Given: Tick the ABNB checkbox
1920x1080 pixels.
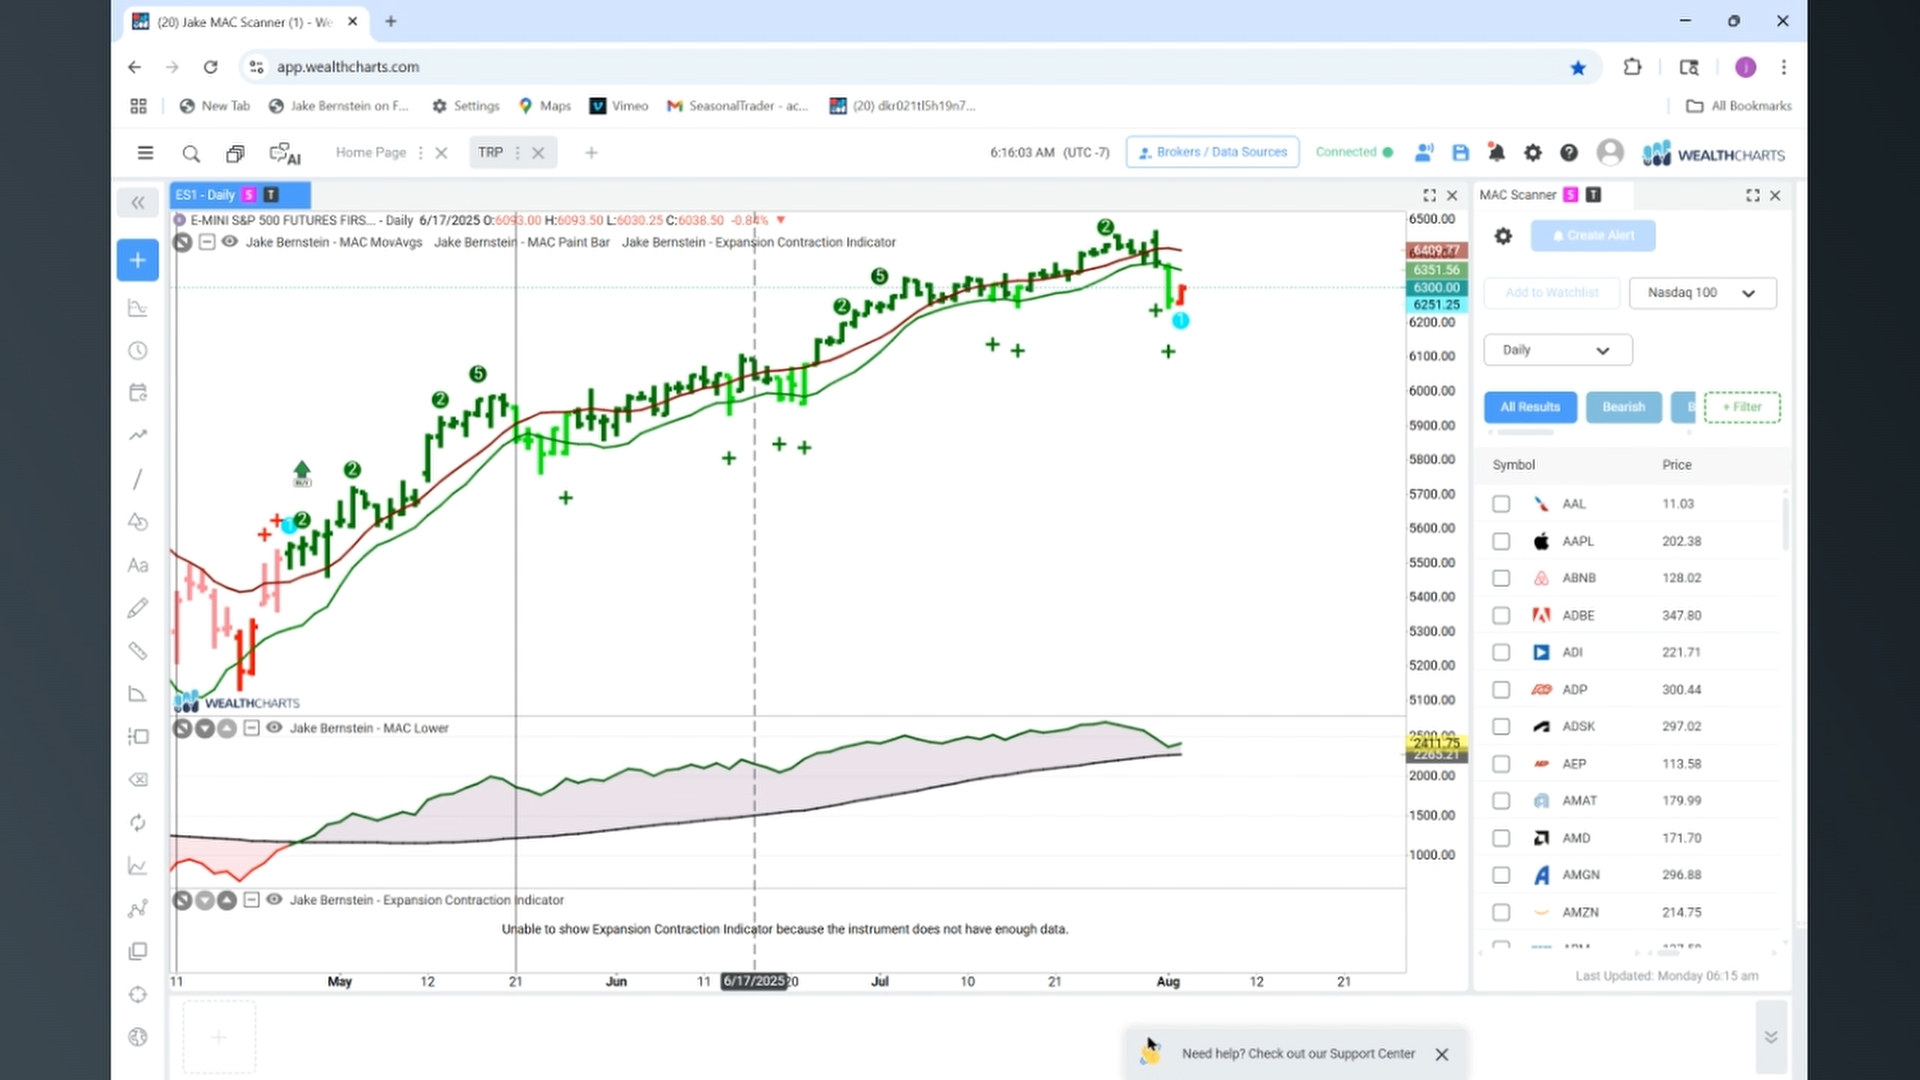Looking at the screenshot, I should click(x=1501, y=578).
